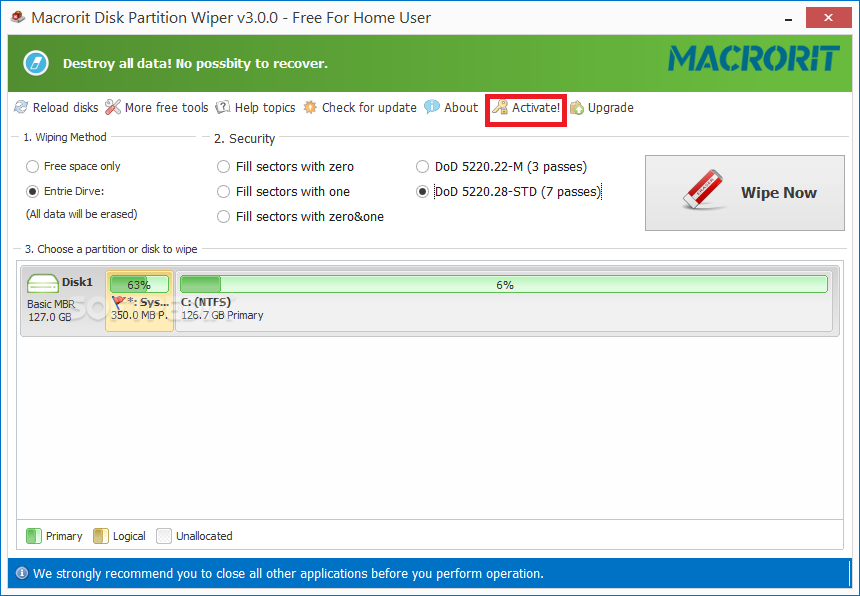Select the 350 MB system partition

pos(139,300)
